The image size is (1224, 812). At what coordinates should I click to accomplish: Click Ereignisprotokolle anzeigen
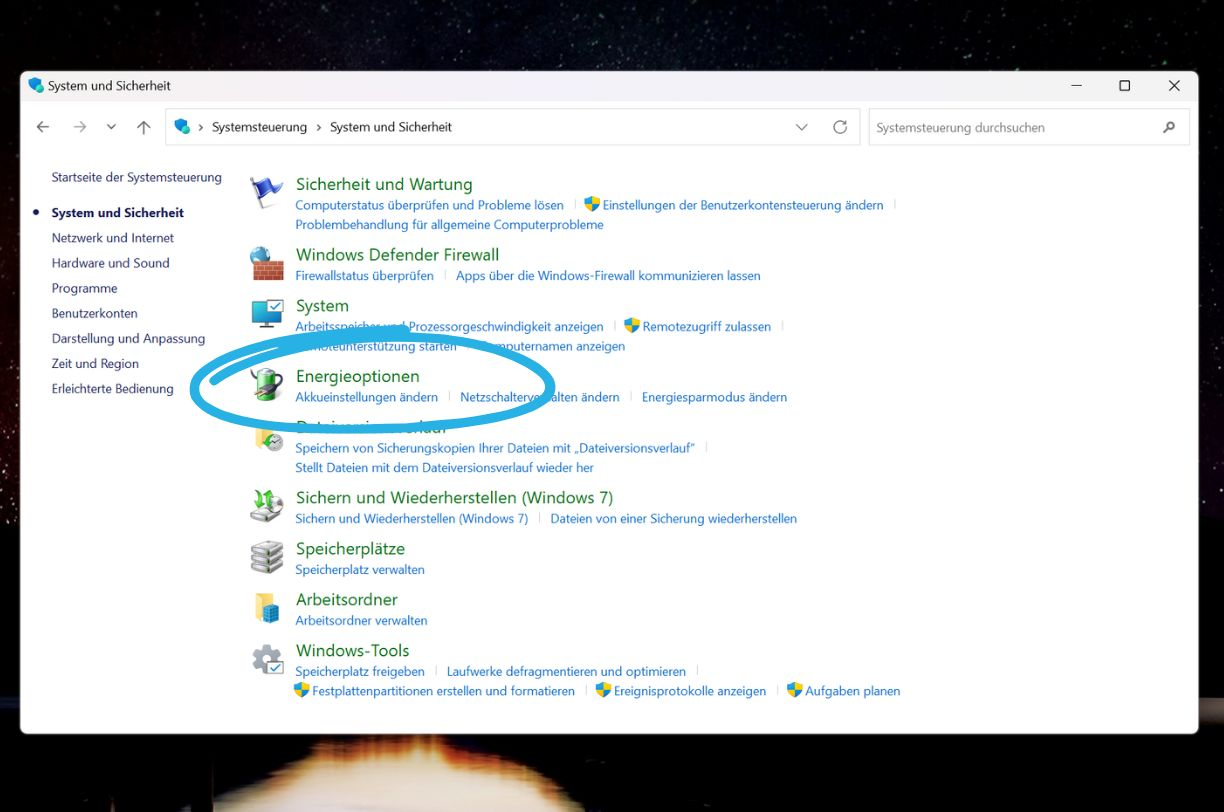tap(690, 691)
